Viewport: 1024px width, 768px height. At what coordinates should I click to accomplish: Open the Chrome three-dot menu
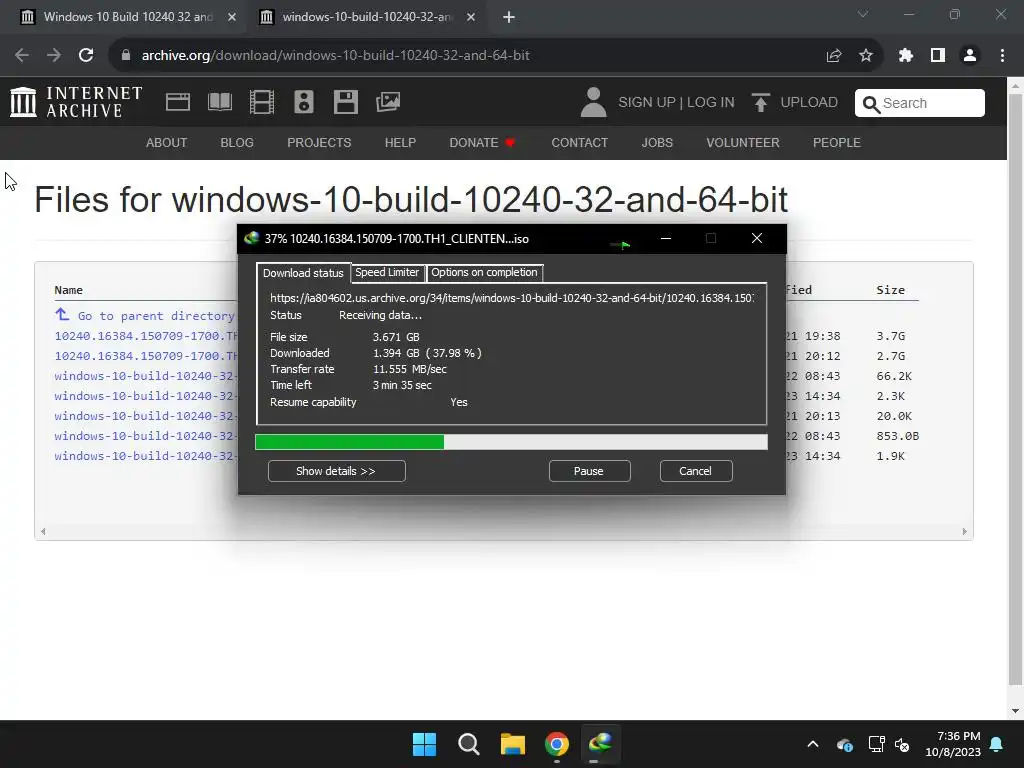(1002, 56)
